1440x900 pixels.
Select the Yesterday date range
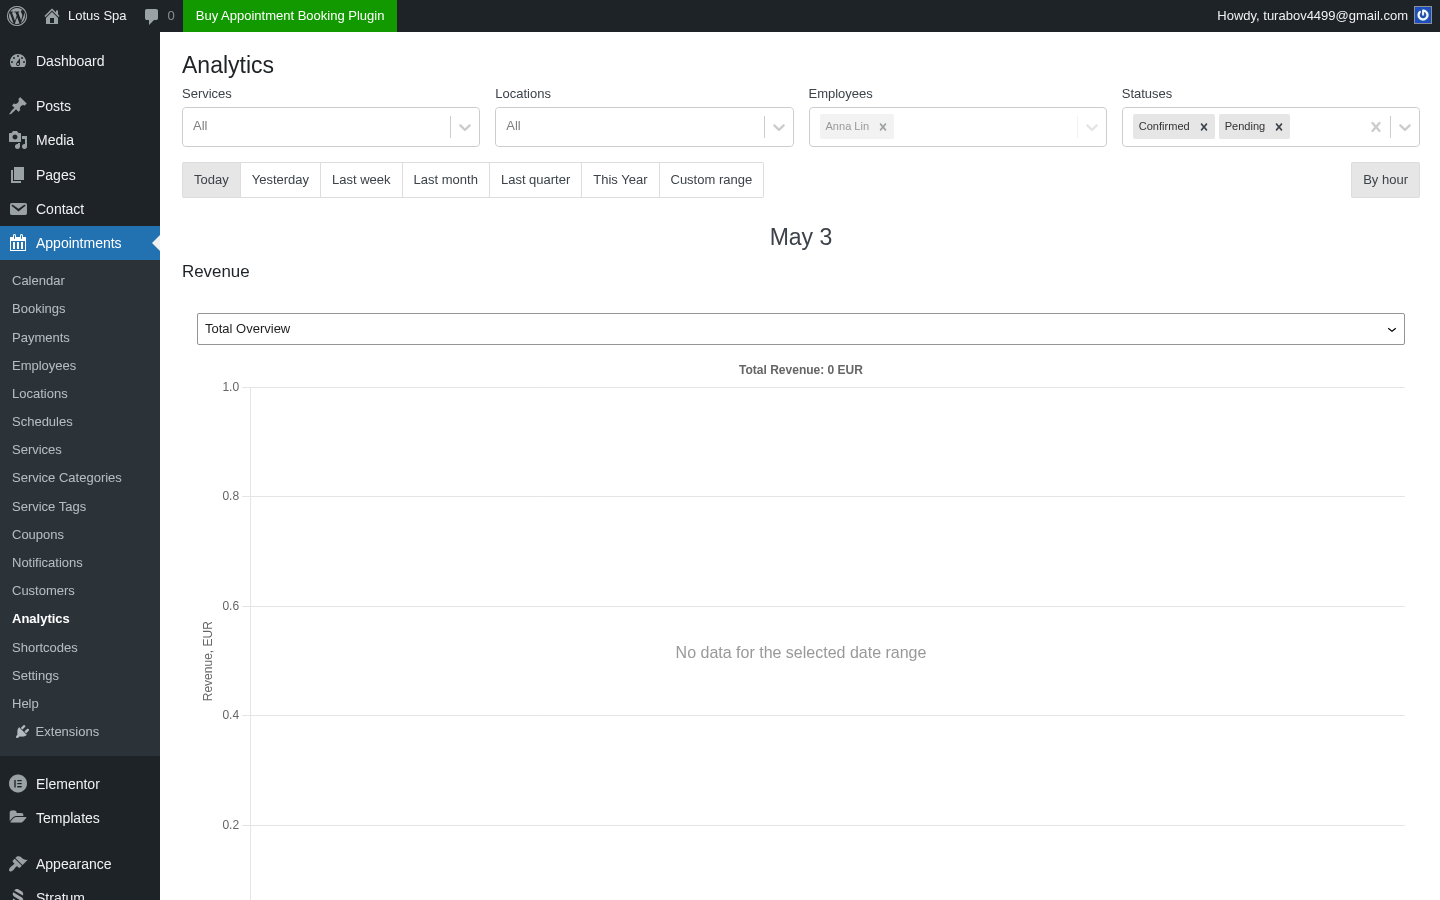coord(280,180)
